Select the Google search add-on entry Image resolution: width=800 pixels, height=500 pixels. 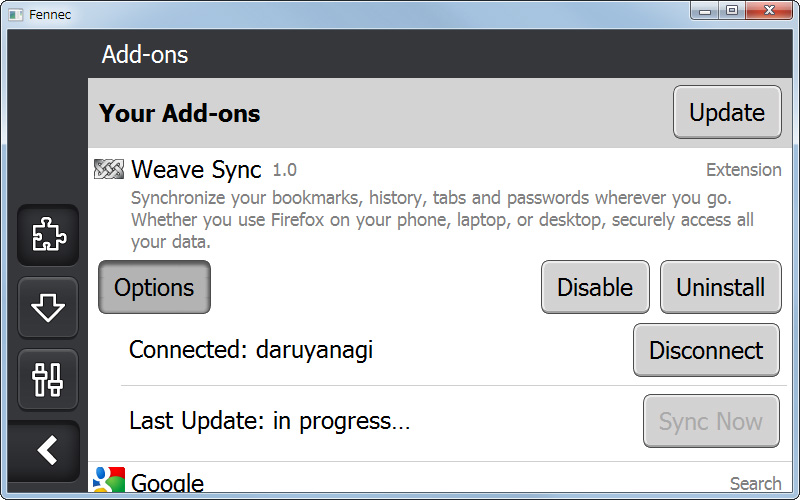tap(168, 485)
